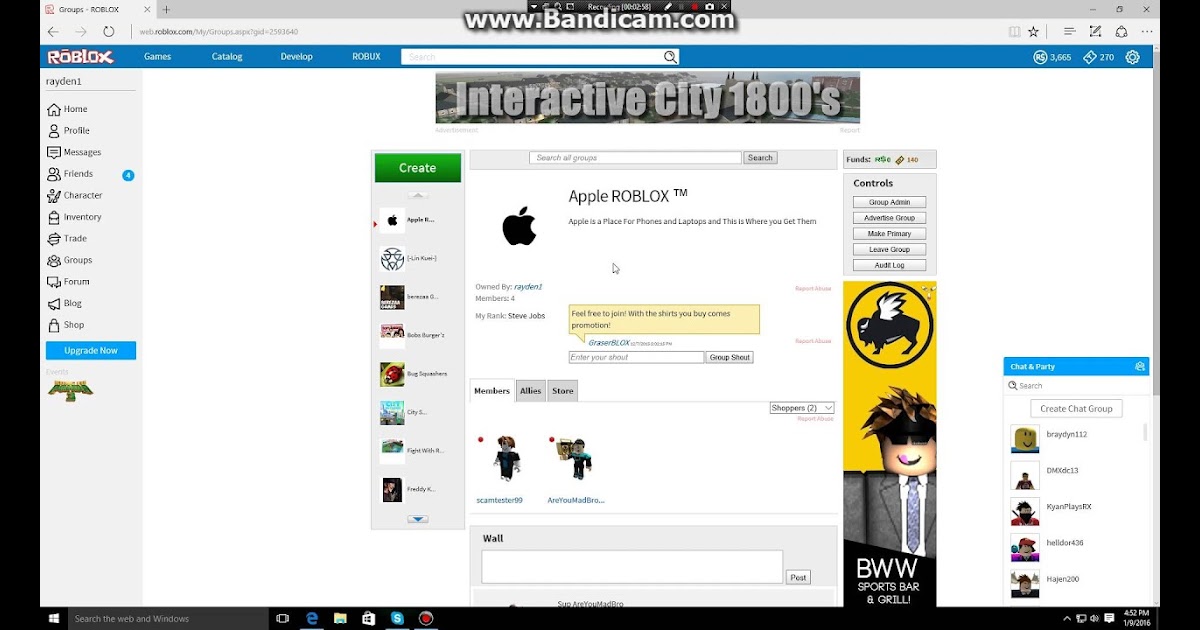Open the Profile sidebar entry
This screenshot has height=630, width=1200.
69,131
